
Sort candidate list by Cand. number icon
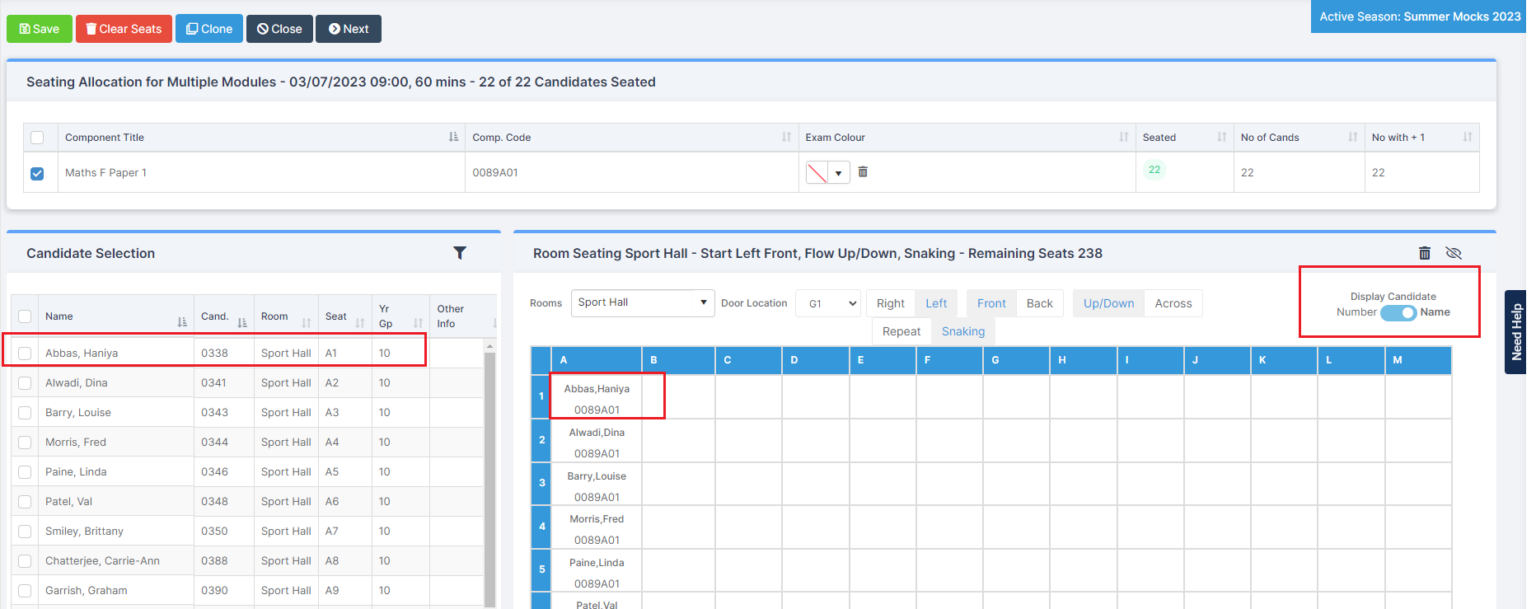click(x=242, y=321)
